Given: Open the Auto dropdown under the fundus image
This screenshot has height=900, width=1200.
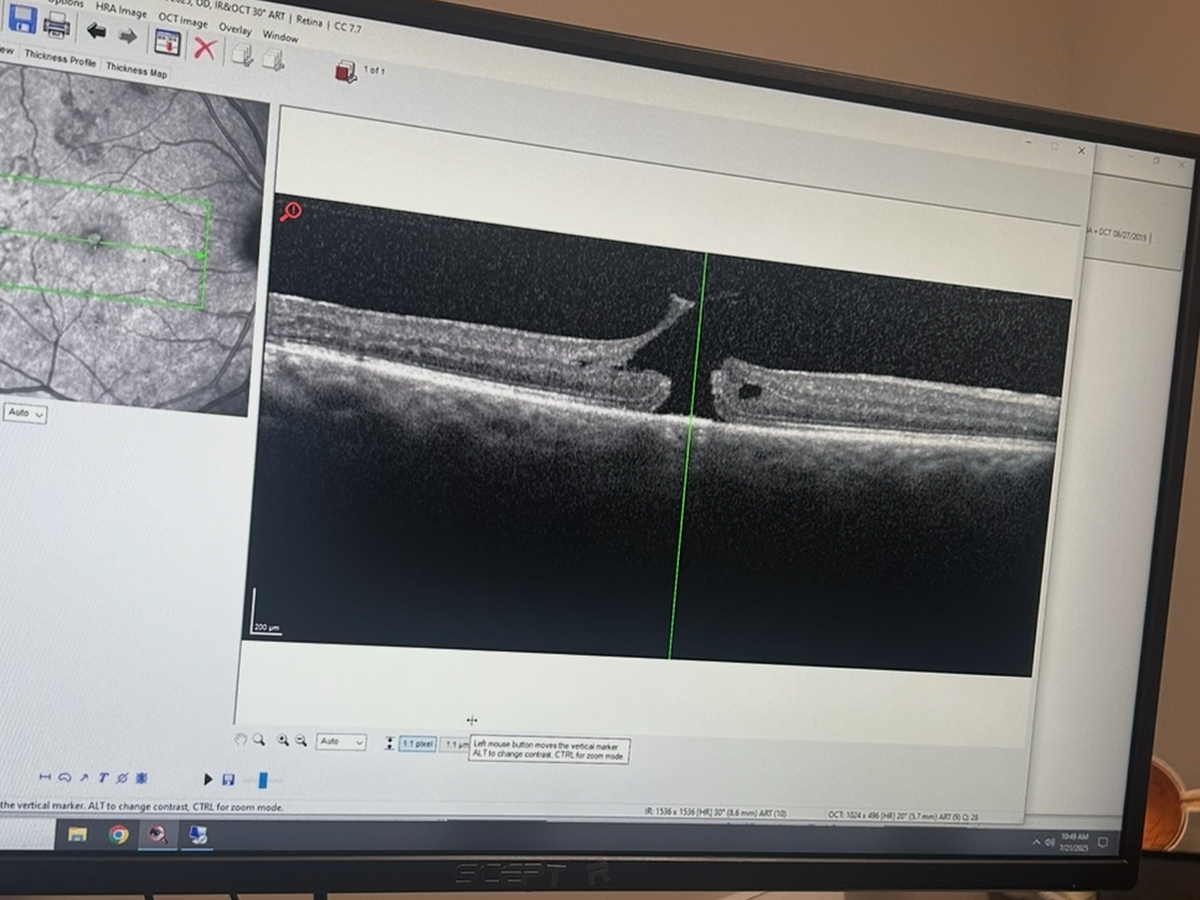Looking at the screenshot, I should coord(25,413).
